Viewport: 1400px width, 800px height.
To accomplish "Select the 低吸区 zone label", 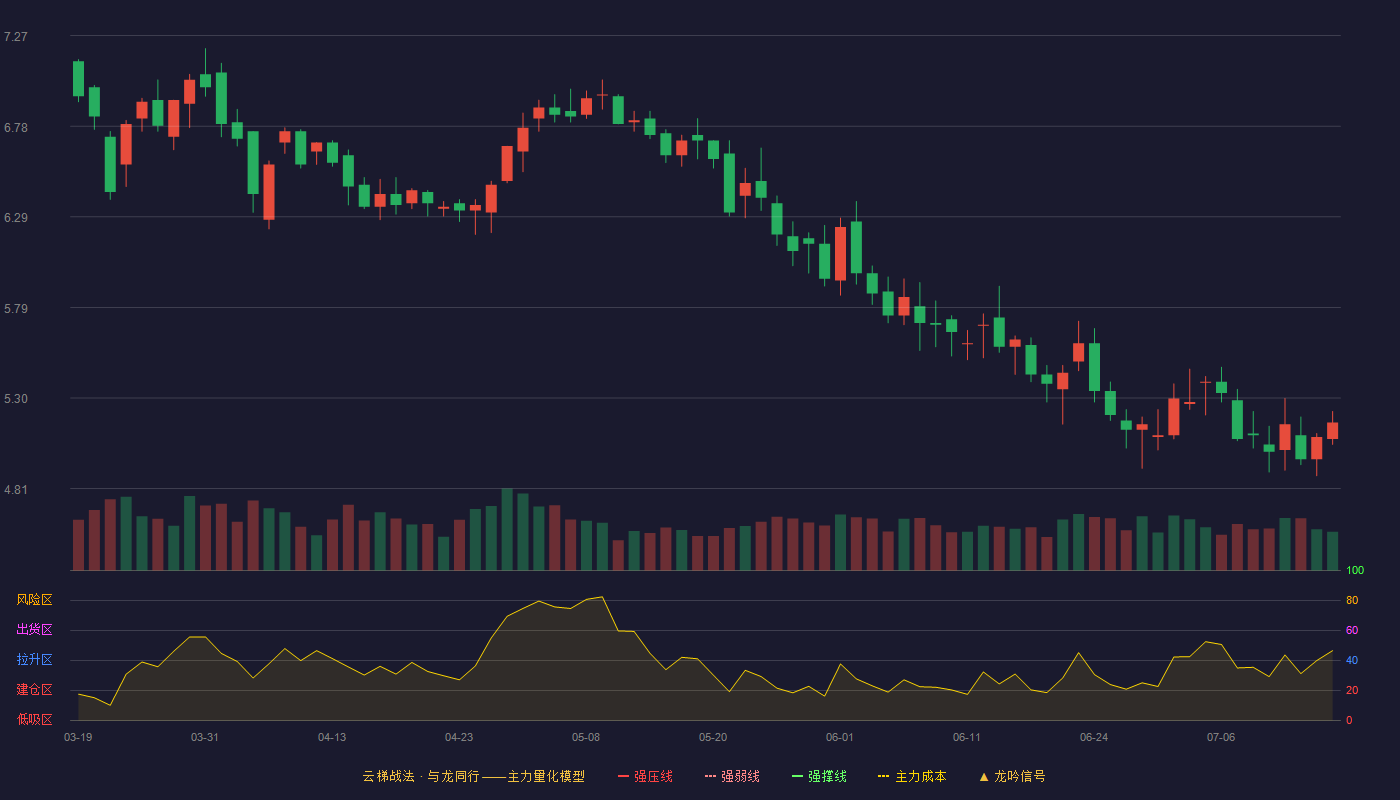I will [x=34, y=719].
